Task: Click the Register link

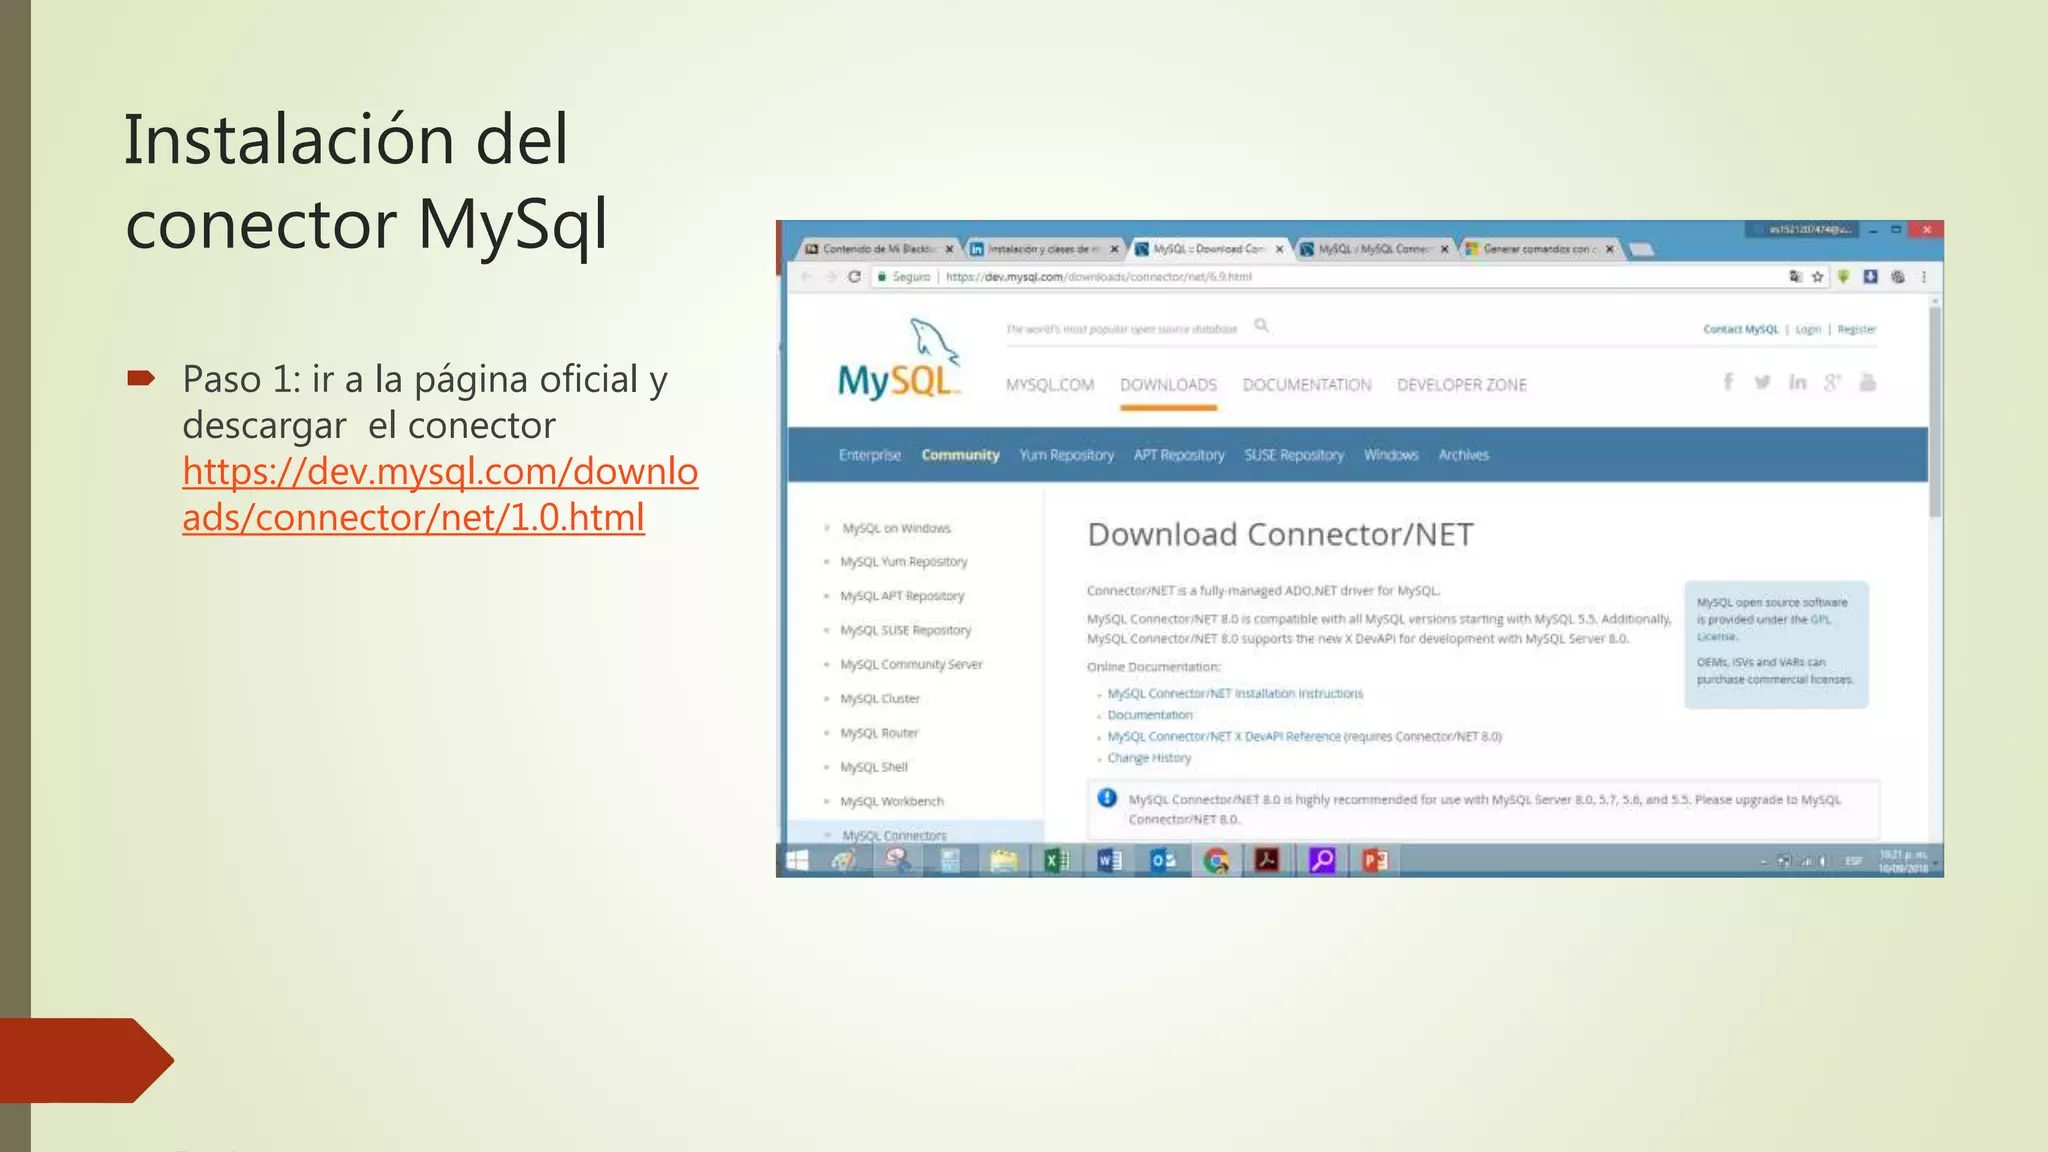Action: click(x=1857, y=329)
